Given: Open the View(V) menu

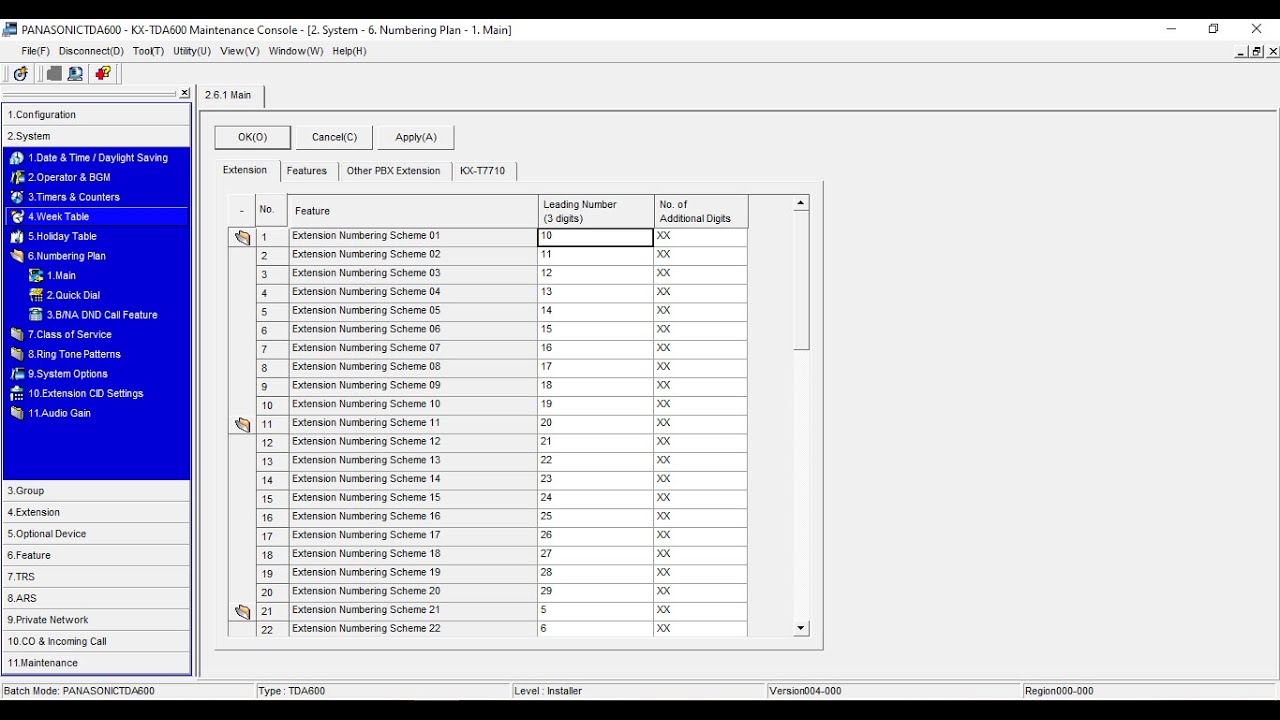Looking at the screenshot, I should [x=240, y=51].
